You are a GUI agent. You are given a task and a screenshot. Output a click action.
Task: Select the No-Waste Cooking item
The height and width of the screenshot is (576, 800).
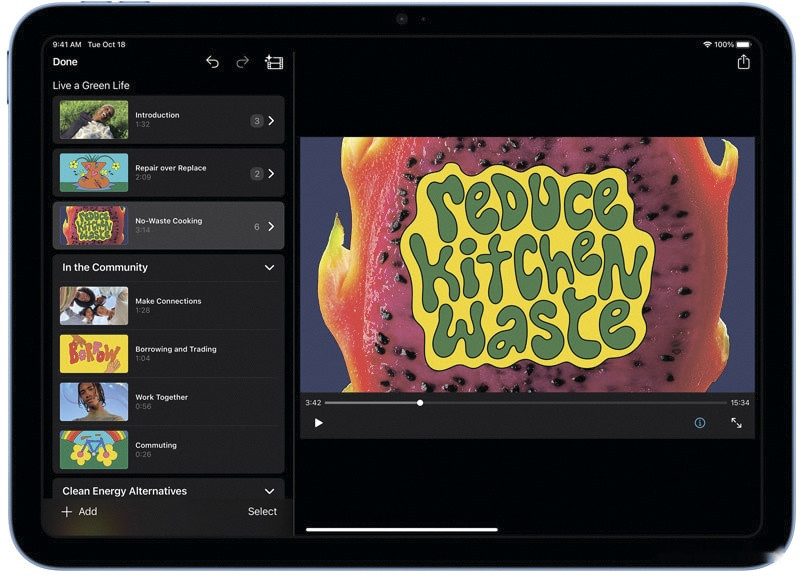coord(168,226)
